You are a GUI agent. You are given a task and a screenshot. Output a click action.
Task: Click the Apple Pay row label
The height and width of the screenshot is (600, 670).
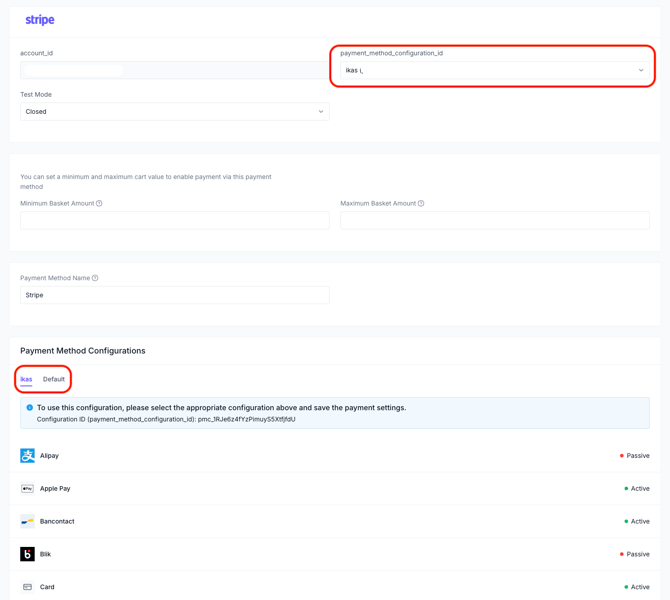(x=55, y=488)
